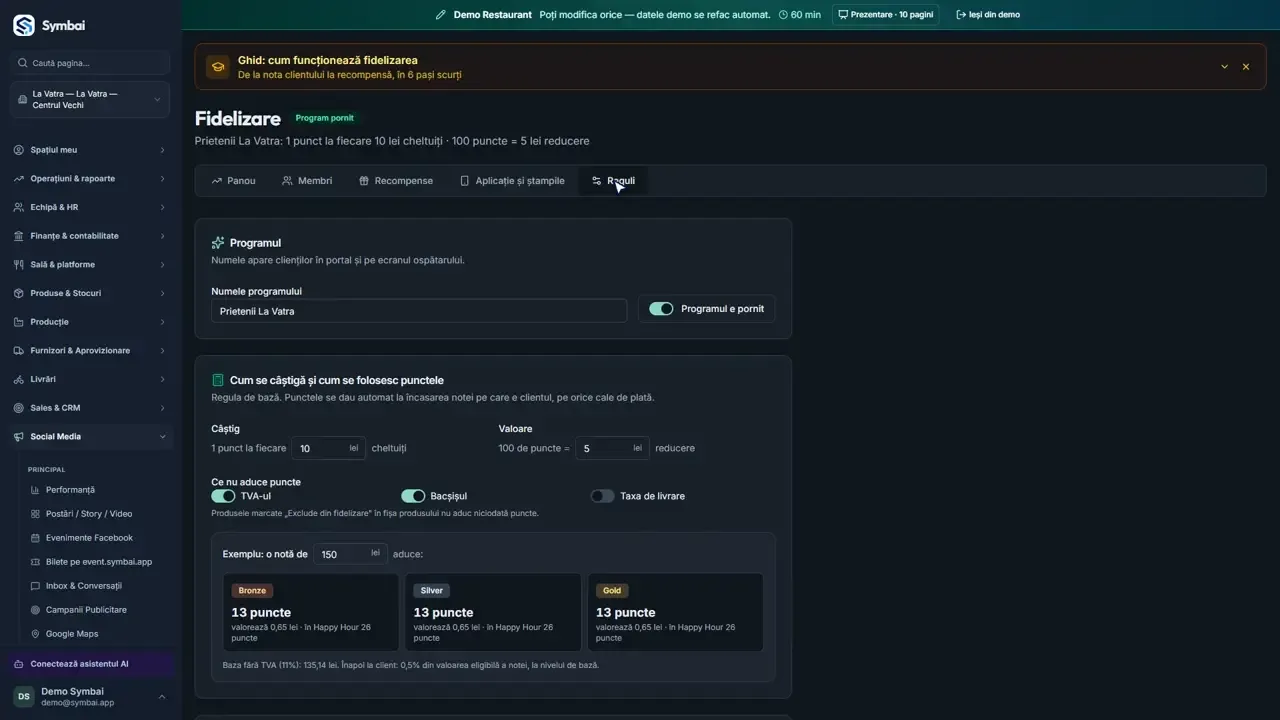The image size is (1280, 720).
Task: Click the pencil icon beside Demo Restaurant
Action: coord(441,15)
